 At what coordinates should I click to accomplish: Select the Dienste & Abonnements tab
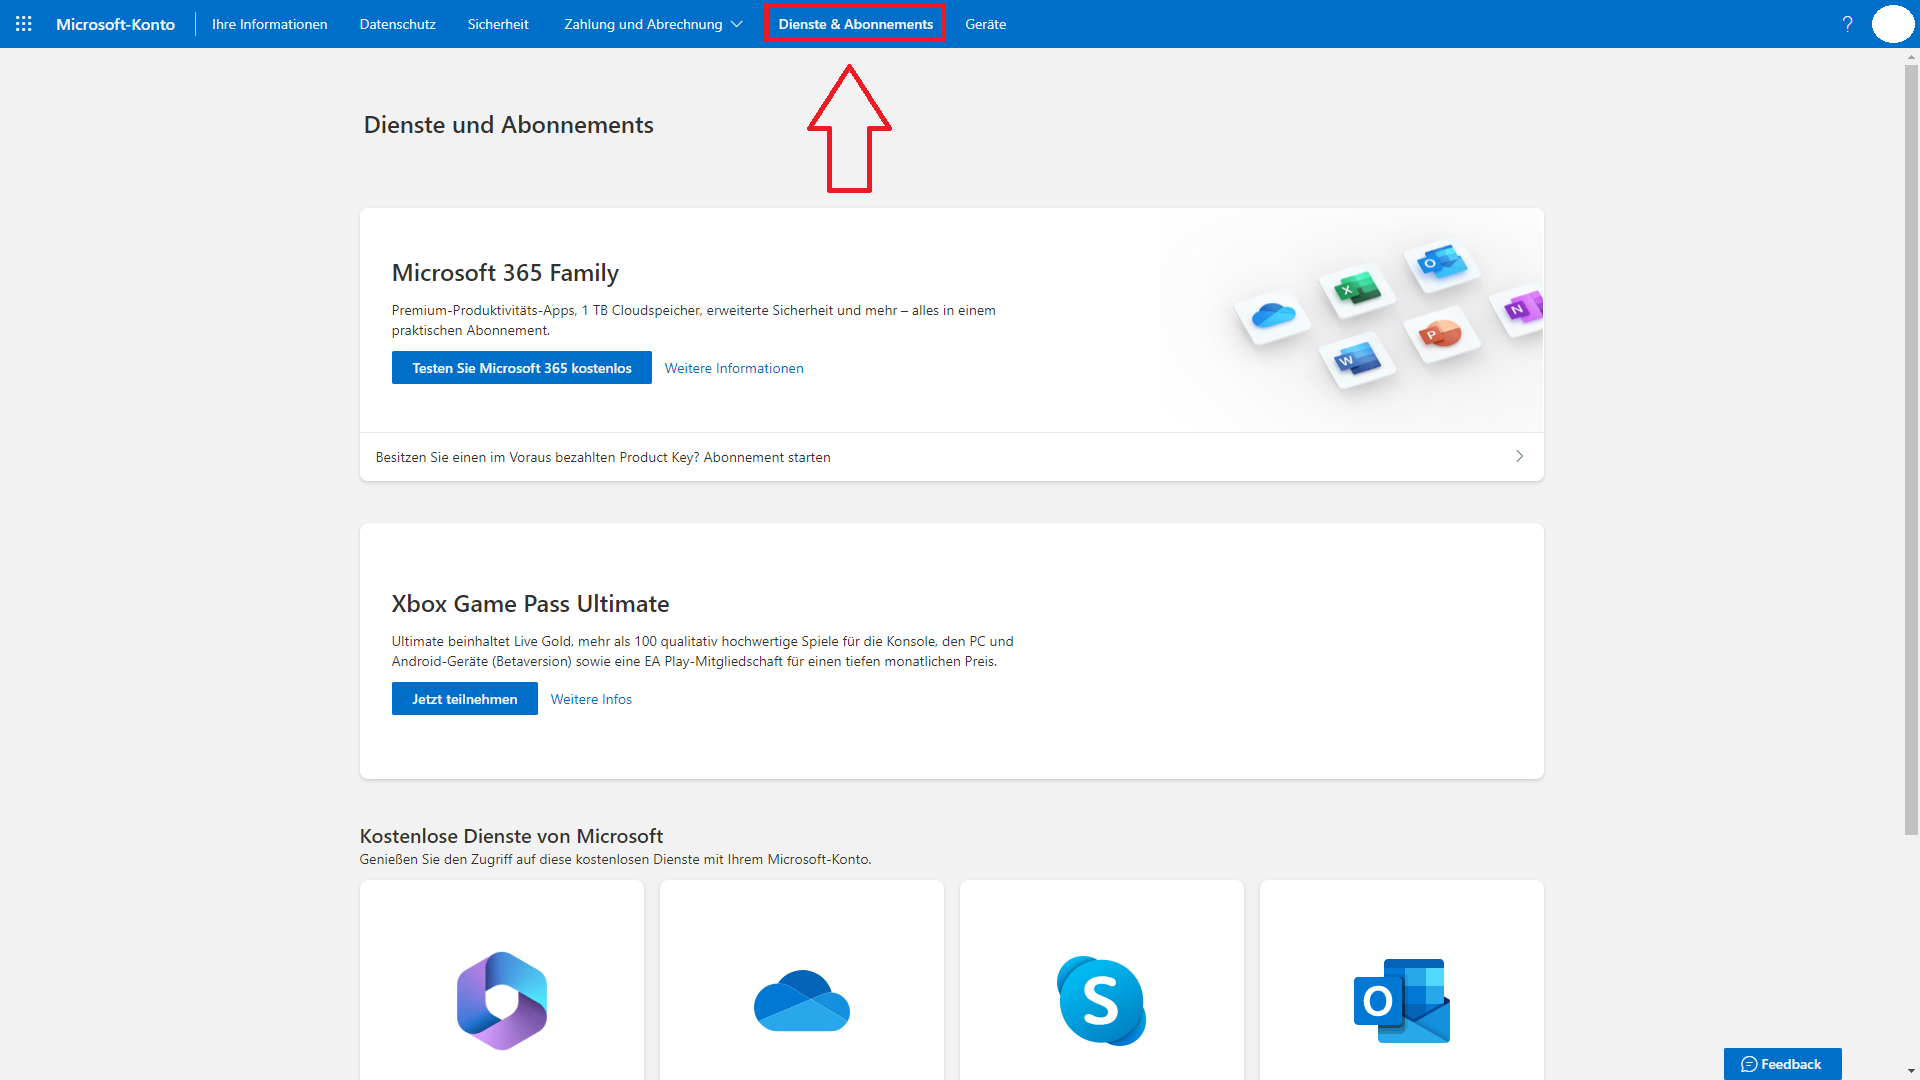coord(855,24)
